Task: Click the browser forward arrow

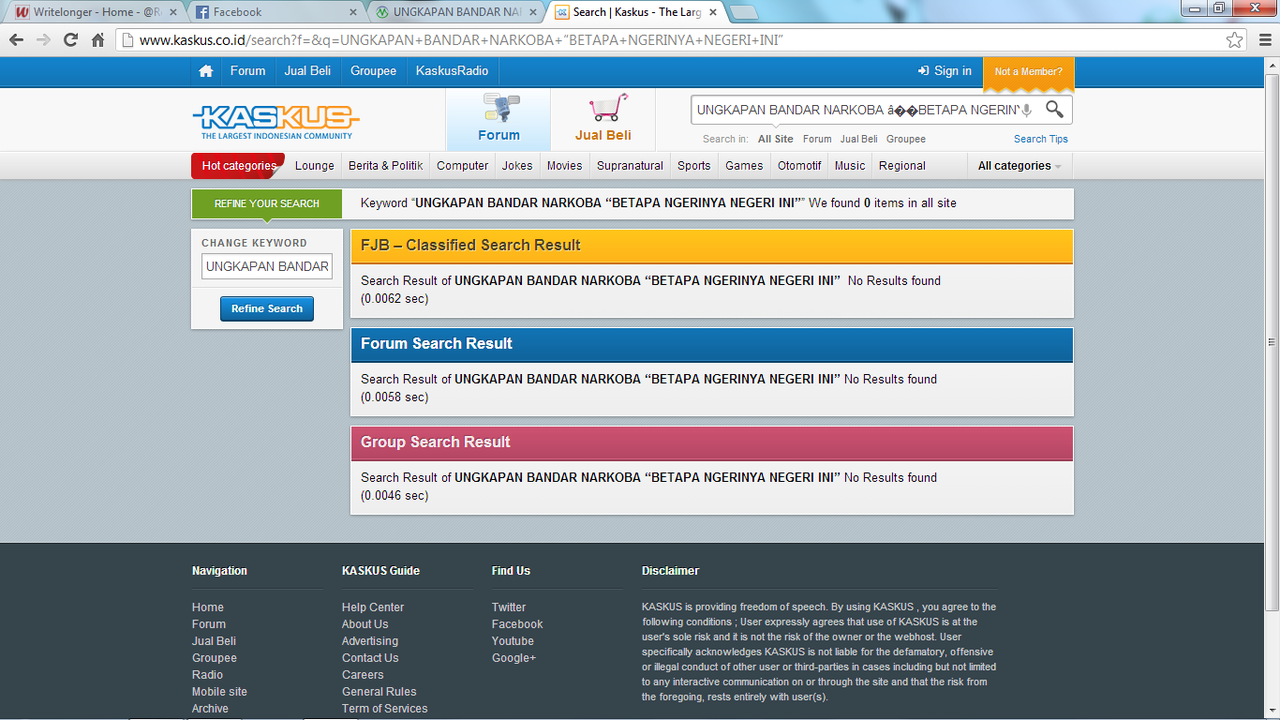Action: pos(43,40)
